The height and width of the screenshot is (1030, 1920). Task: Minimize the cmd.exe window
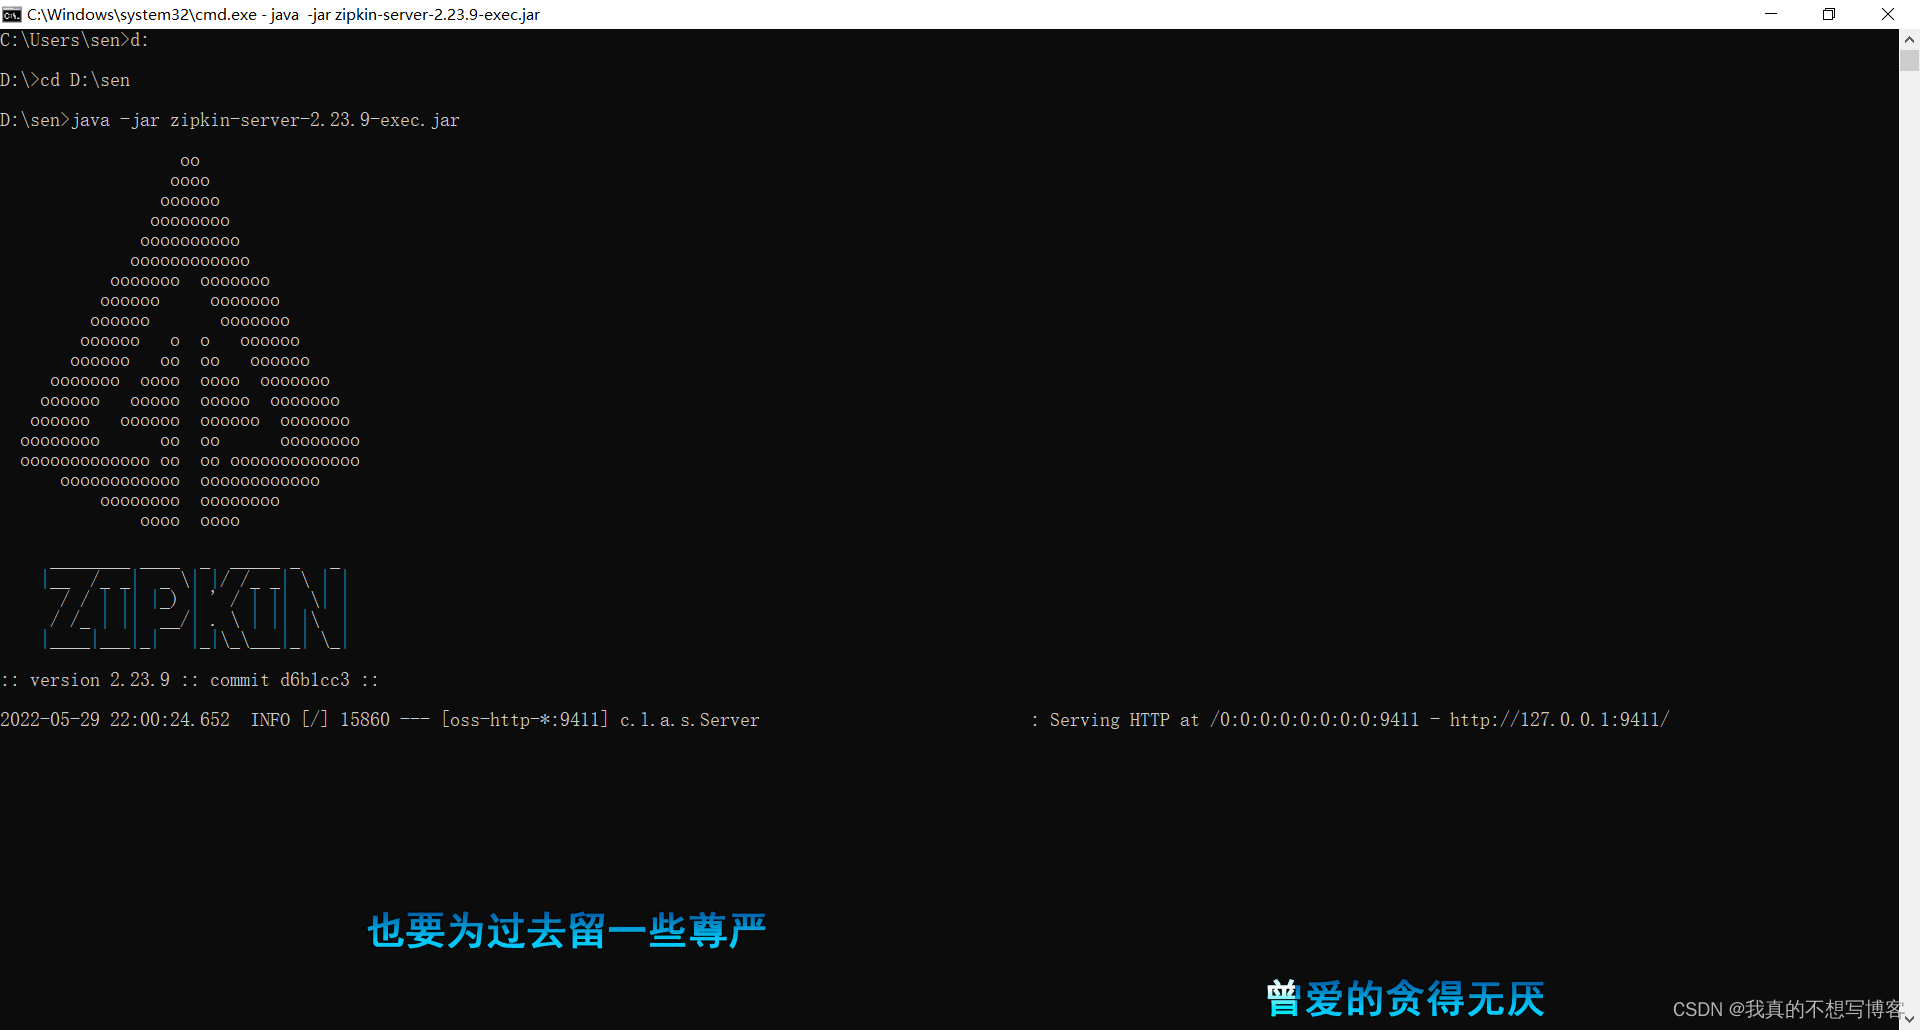1771,14
